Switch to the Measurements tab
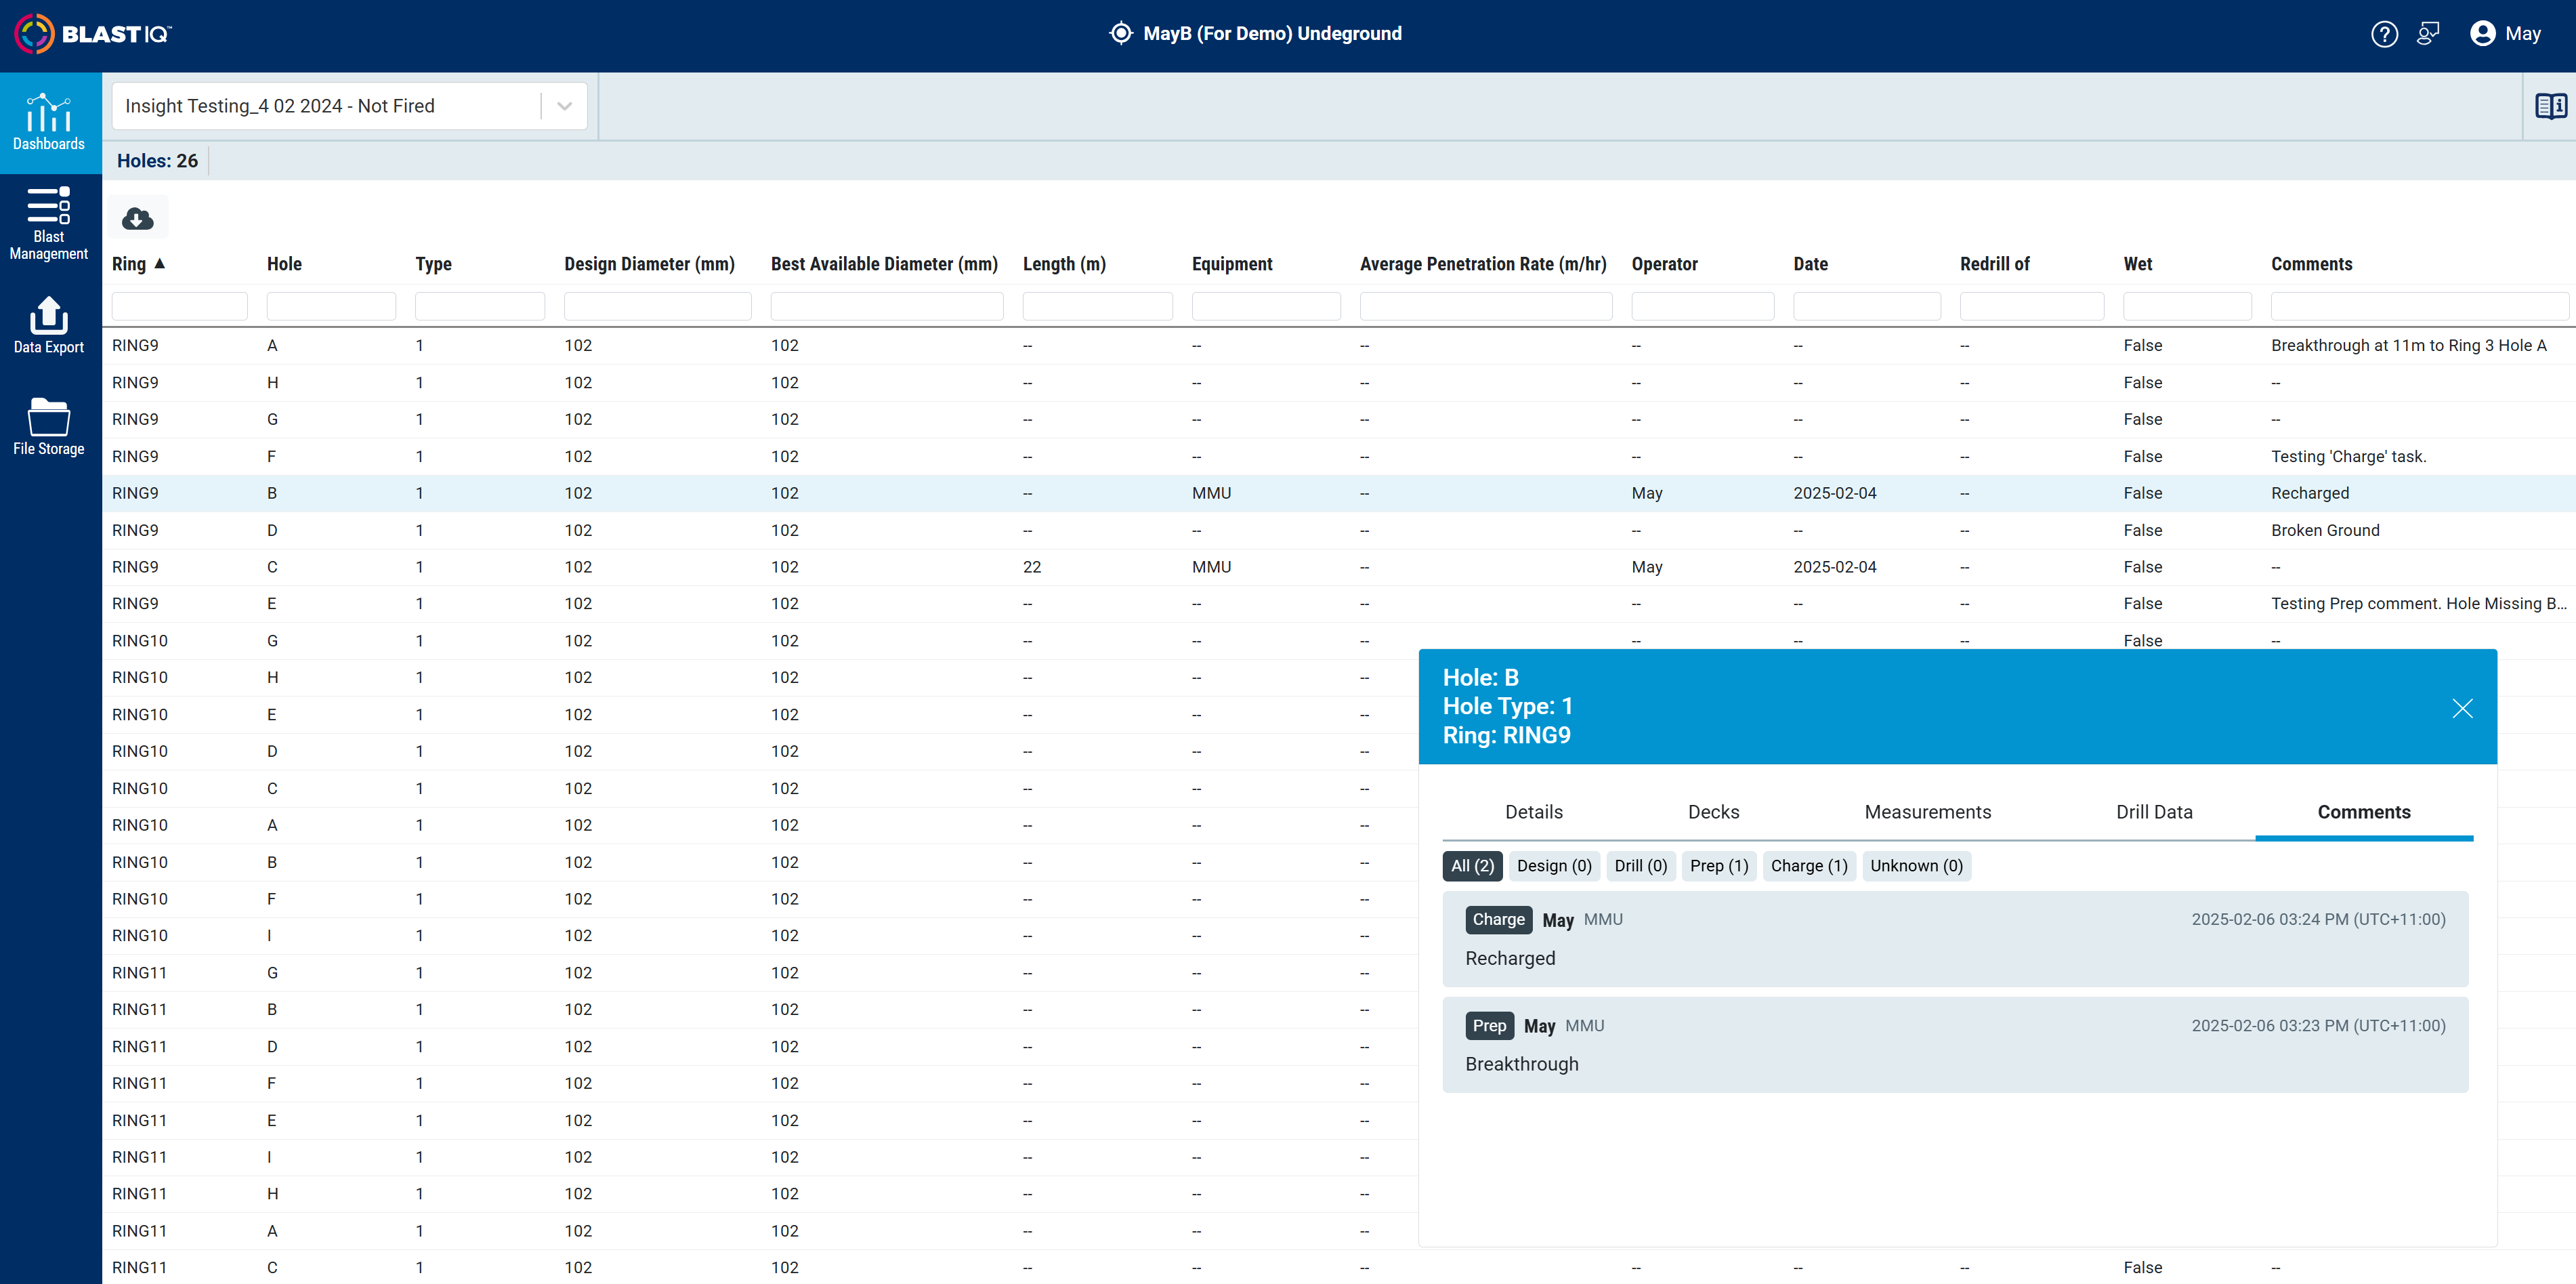The height and width of the screenshot is (1284, 2576). coord(1927,812)
